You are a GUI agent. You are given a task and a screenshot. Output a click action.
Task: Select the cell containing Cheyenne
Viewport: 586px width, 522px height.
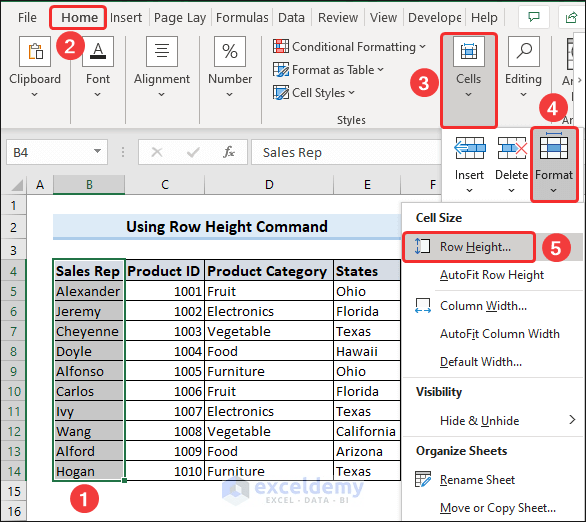[89, 331]
